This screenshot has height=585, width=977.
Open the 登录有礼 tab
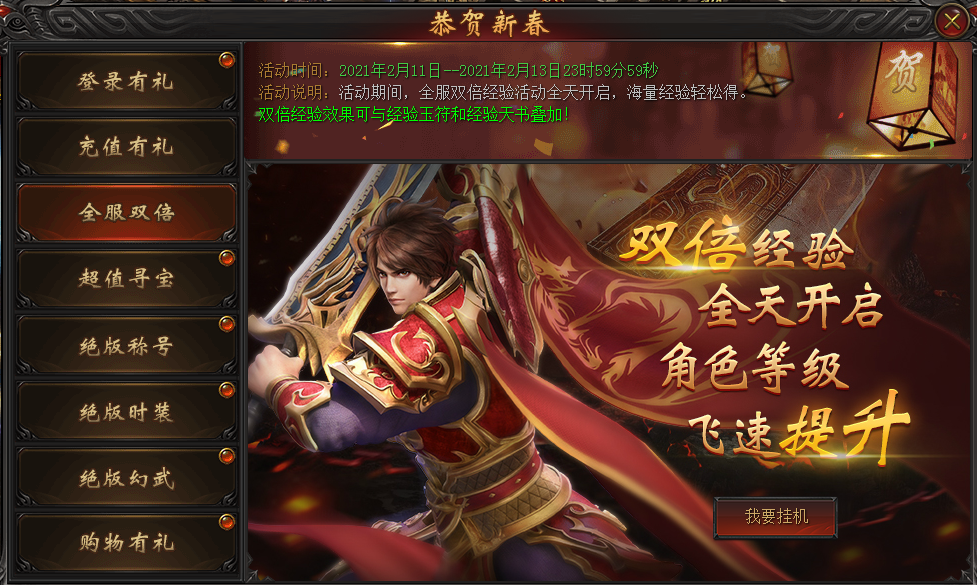pyautogui.click(x=126, y=82)
